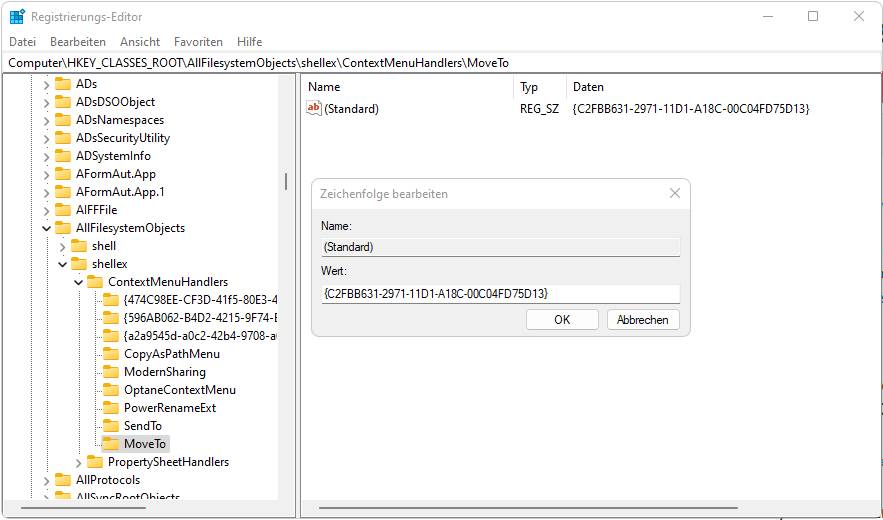
Task: Click the ContextMenuHandlers folder icon
Action: (95, 282)
